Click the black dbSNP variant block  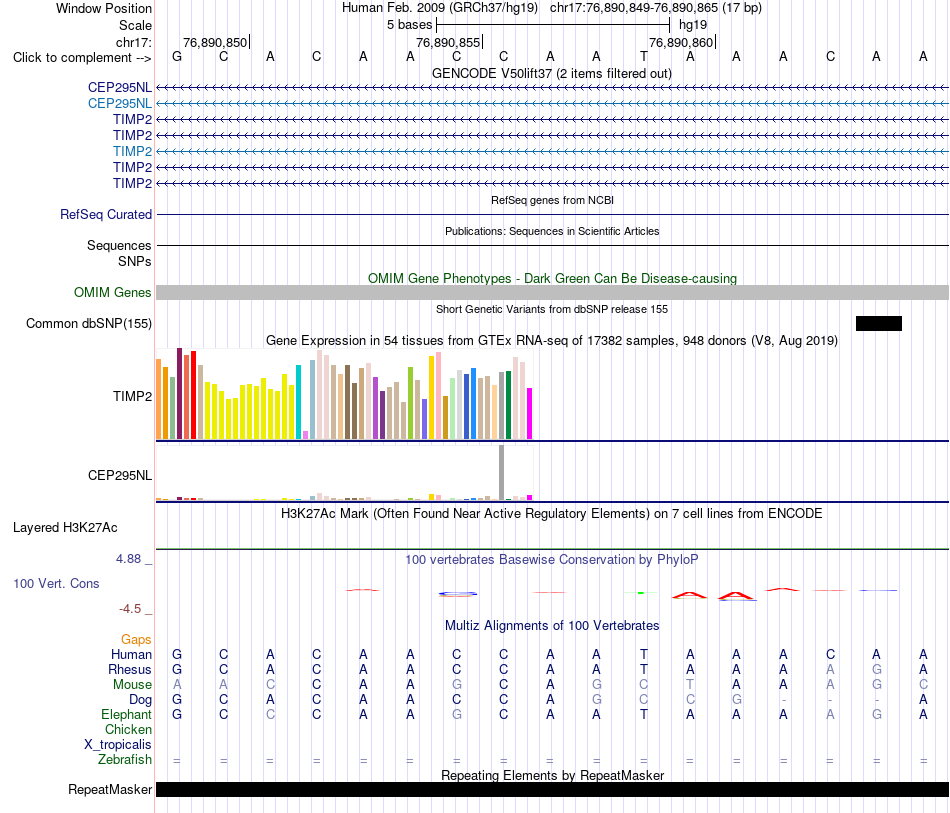(879, 324)
